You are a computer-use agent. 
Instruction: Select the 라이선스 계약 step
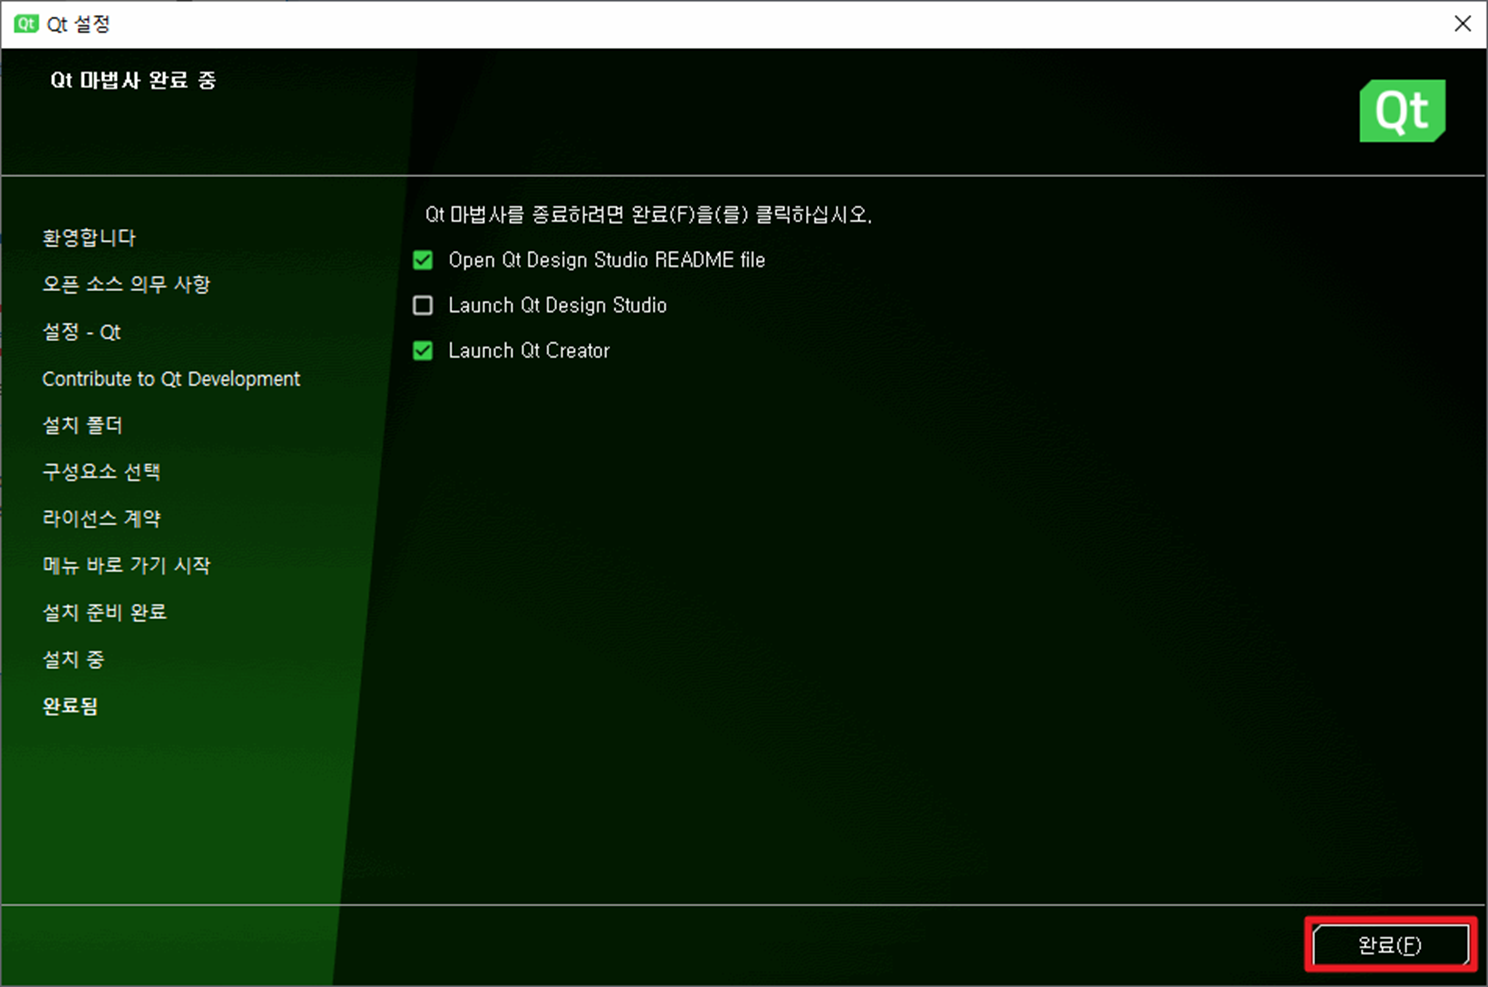[x=101, y=519]
